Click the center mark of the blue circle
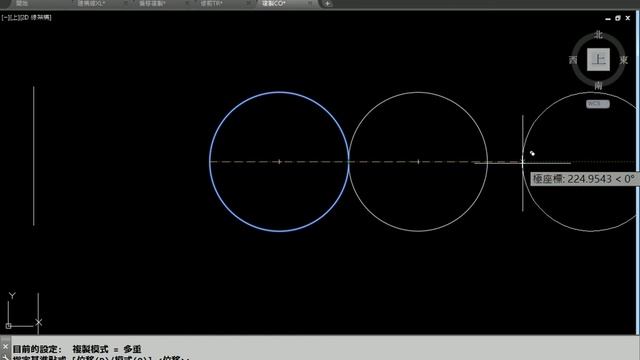Viewport: 640px width, 360px height. [279, 162]
